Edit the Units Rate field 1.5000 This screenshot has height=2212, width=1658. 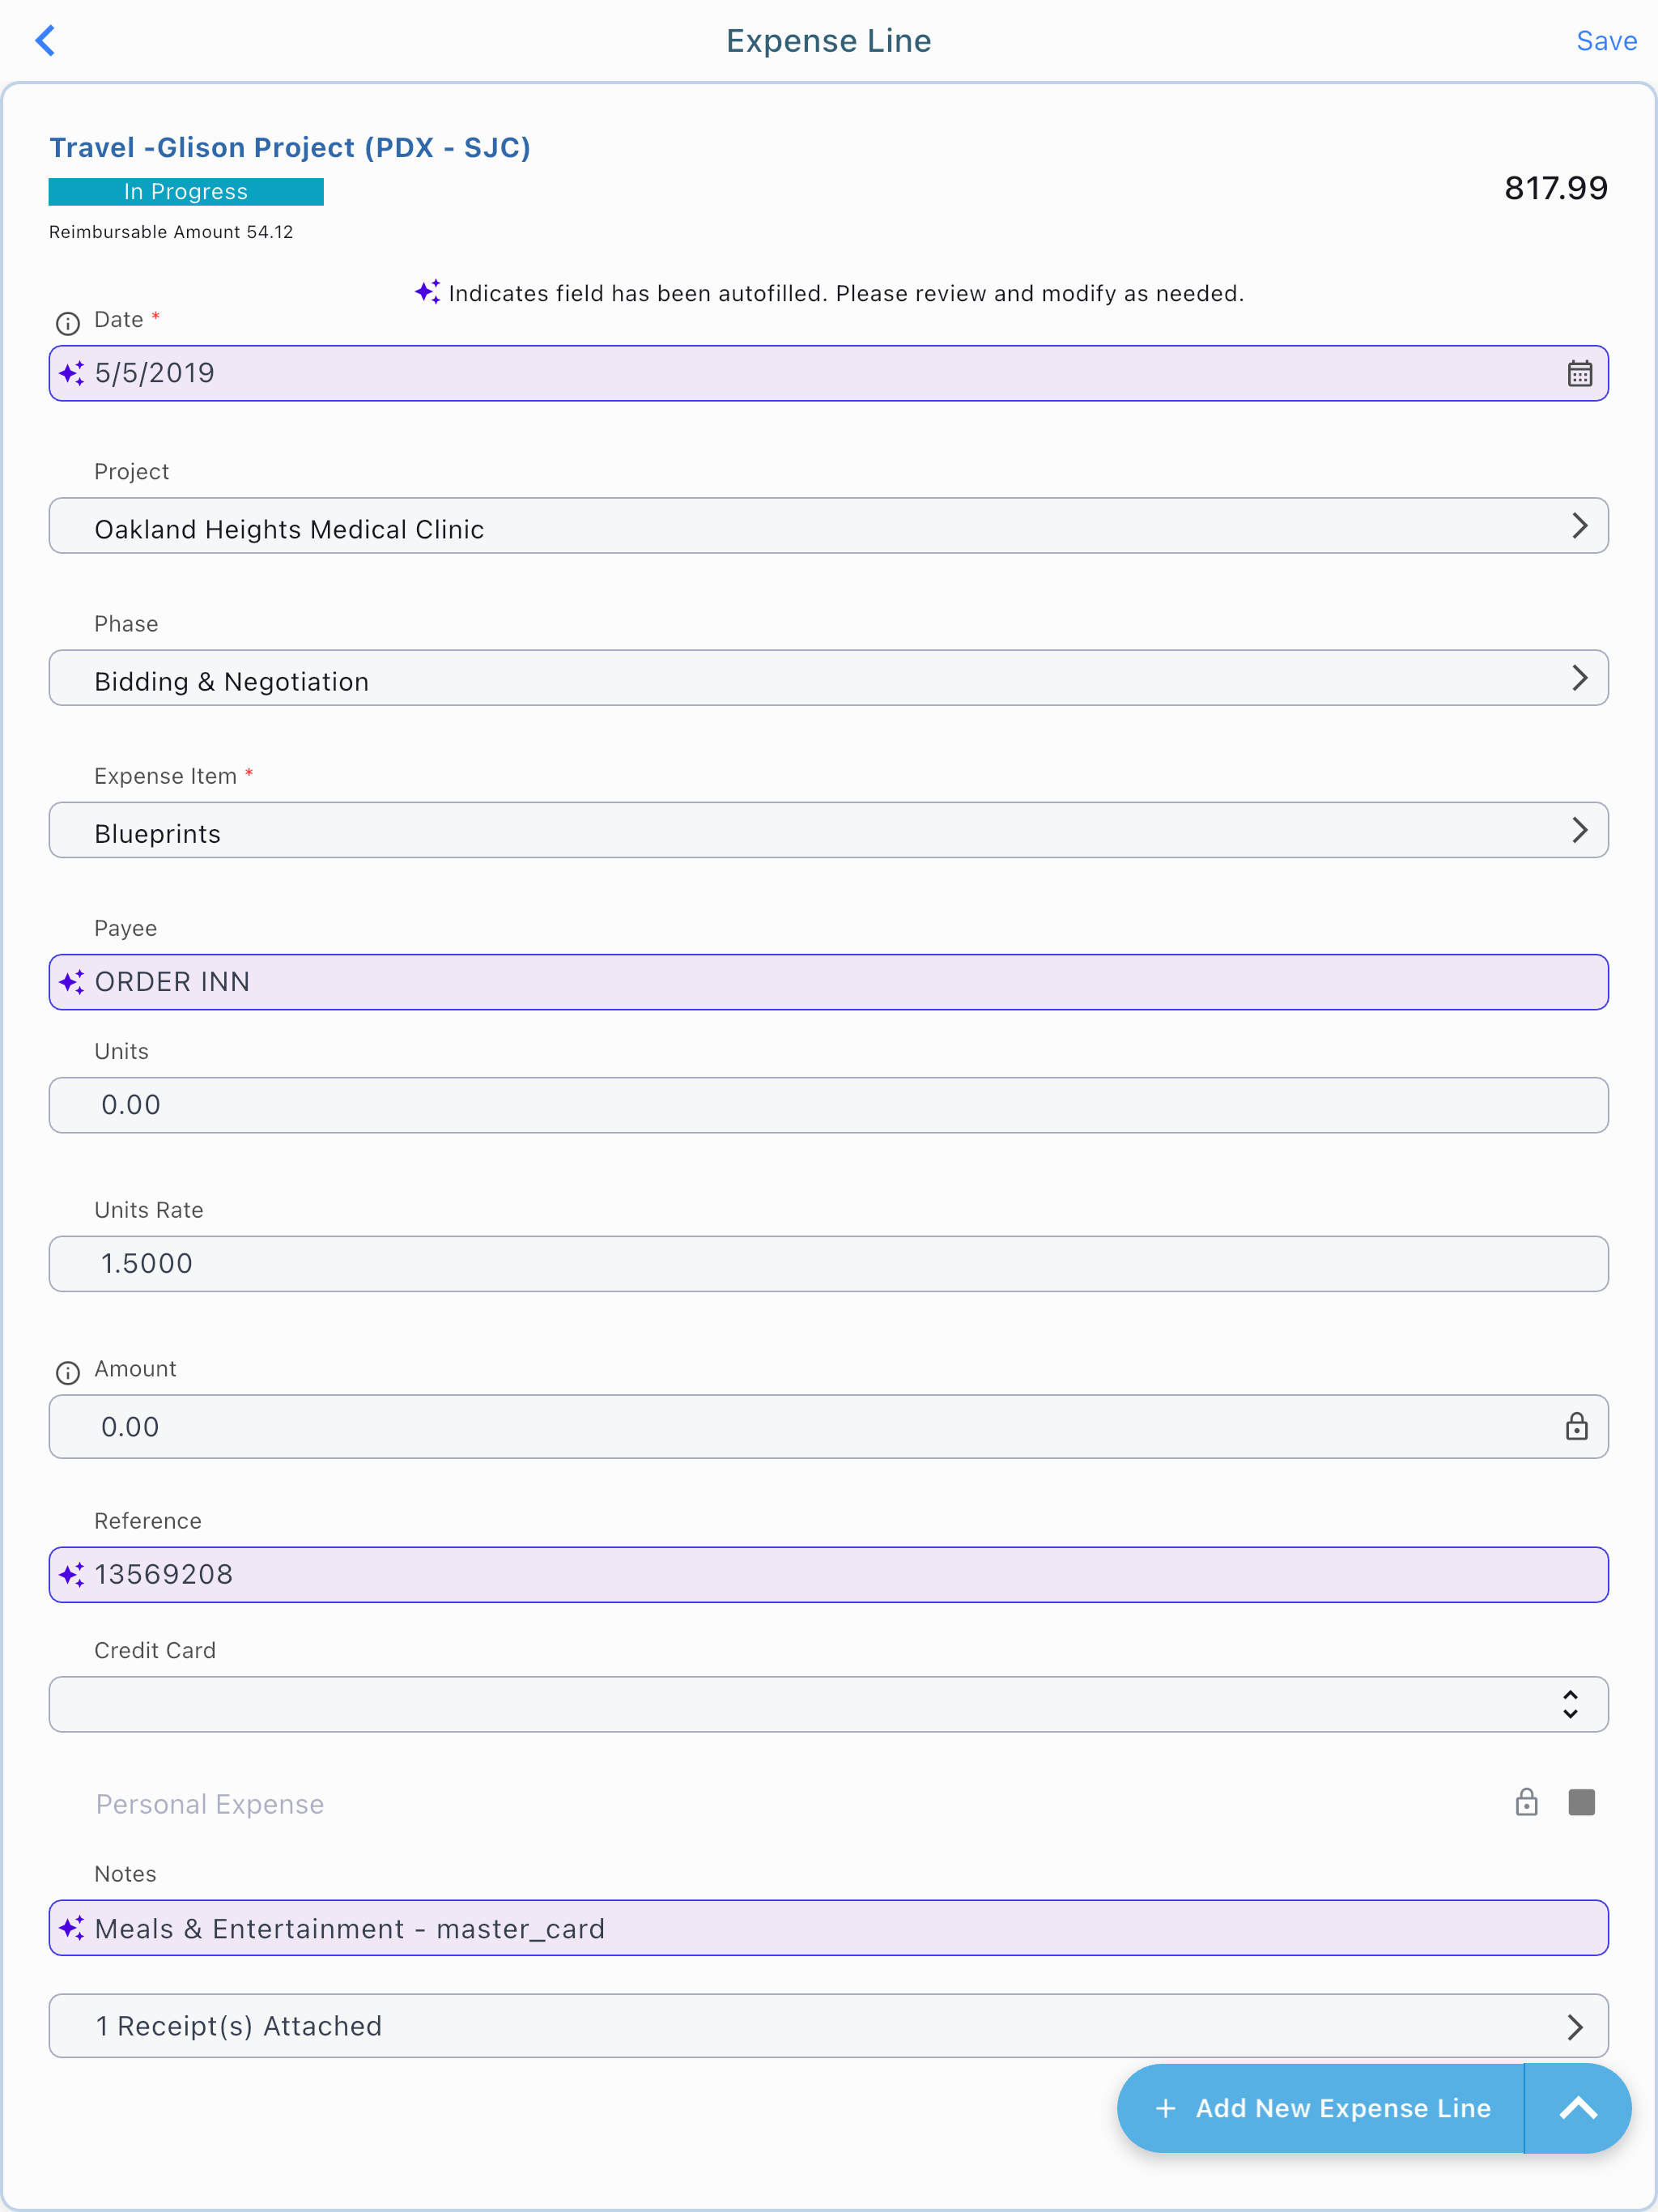tap(828, 1264)
